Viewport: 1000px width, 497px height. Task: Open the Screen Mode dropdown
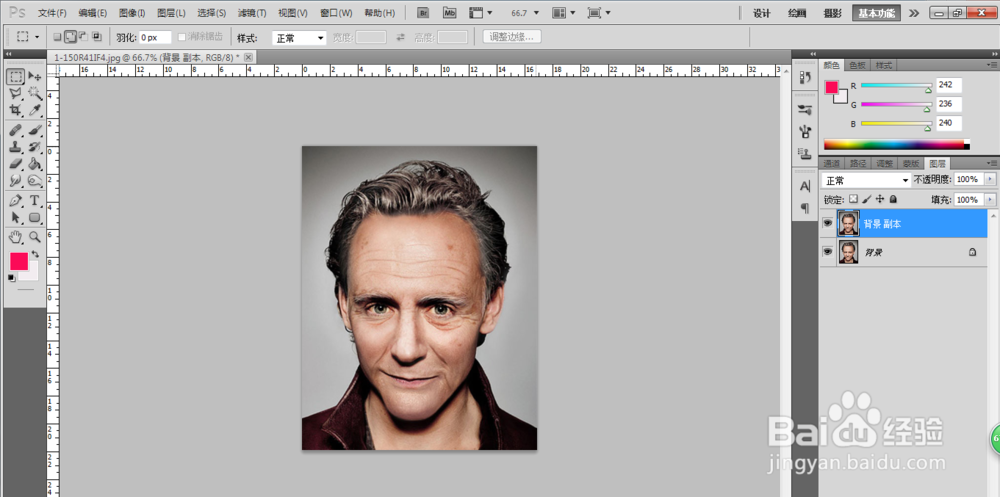click(598, 13)
